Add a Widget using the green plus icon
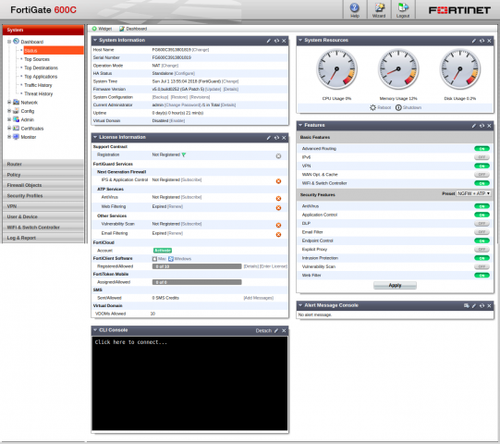The height and width of the screenshot is (444, 500). (x=94, y=29)
